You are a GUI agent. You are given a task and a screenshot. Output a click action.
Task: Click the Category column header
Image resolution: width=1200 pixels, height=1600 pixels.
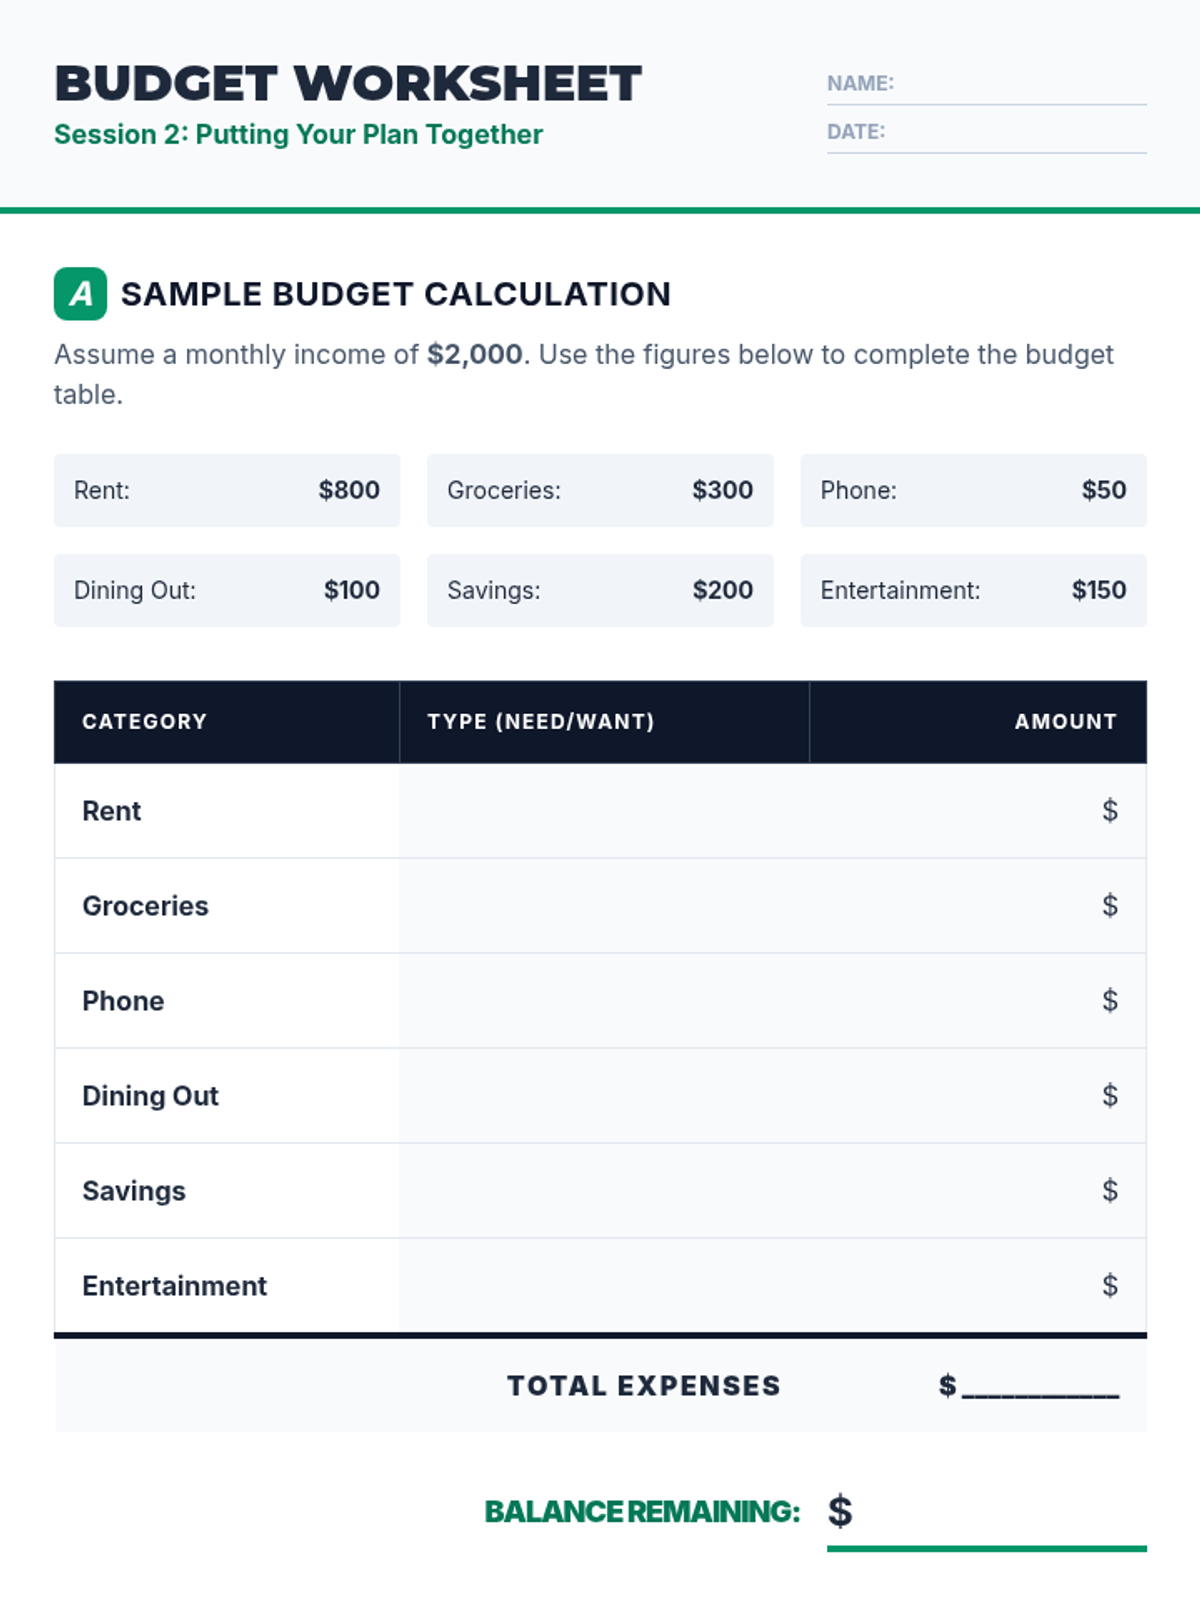(x=145, y=722)
